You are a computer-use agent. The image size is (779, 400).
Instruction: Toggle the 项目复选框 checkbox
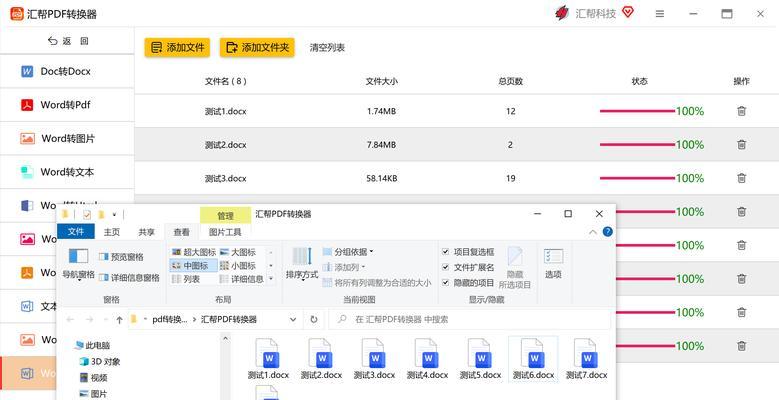[446, 252]
